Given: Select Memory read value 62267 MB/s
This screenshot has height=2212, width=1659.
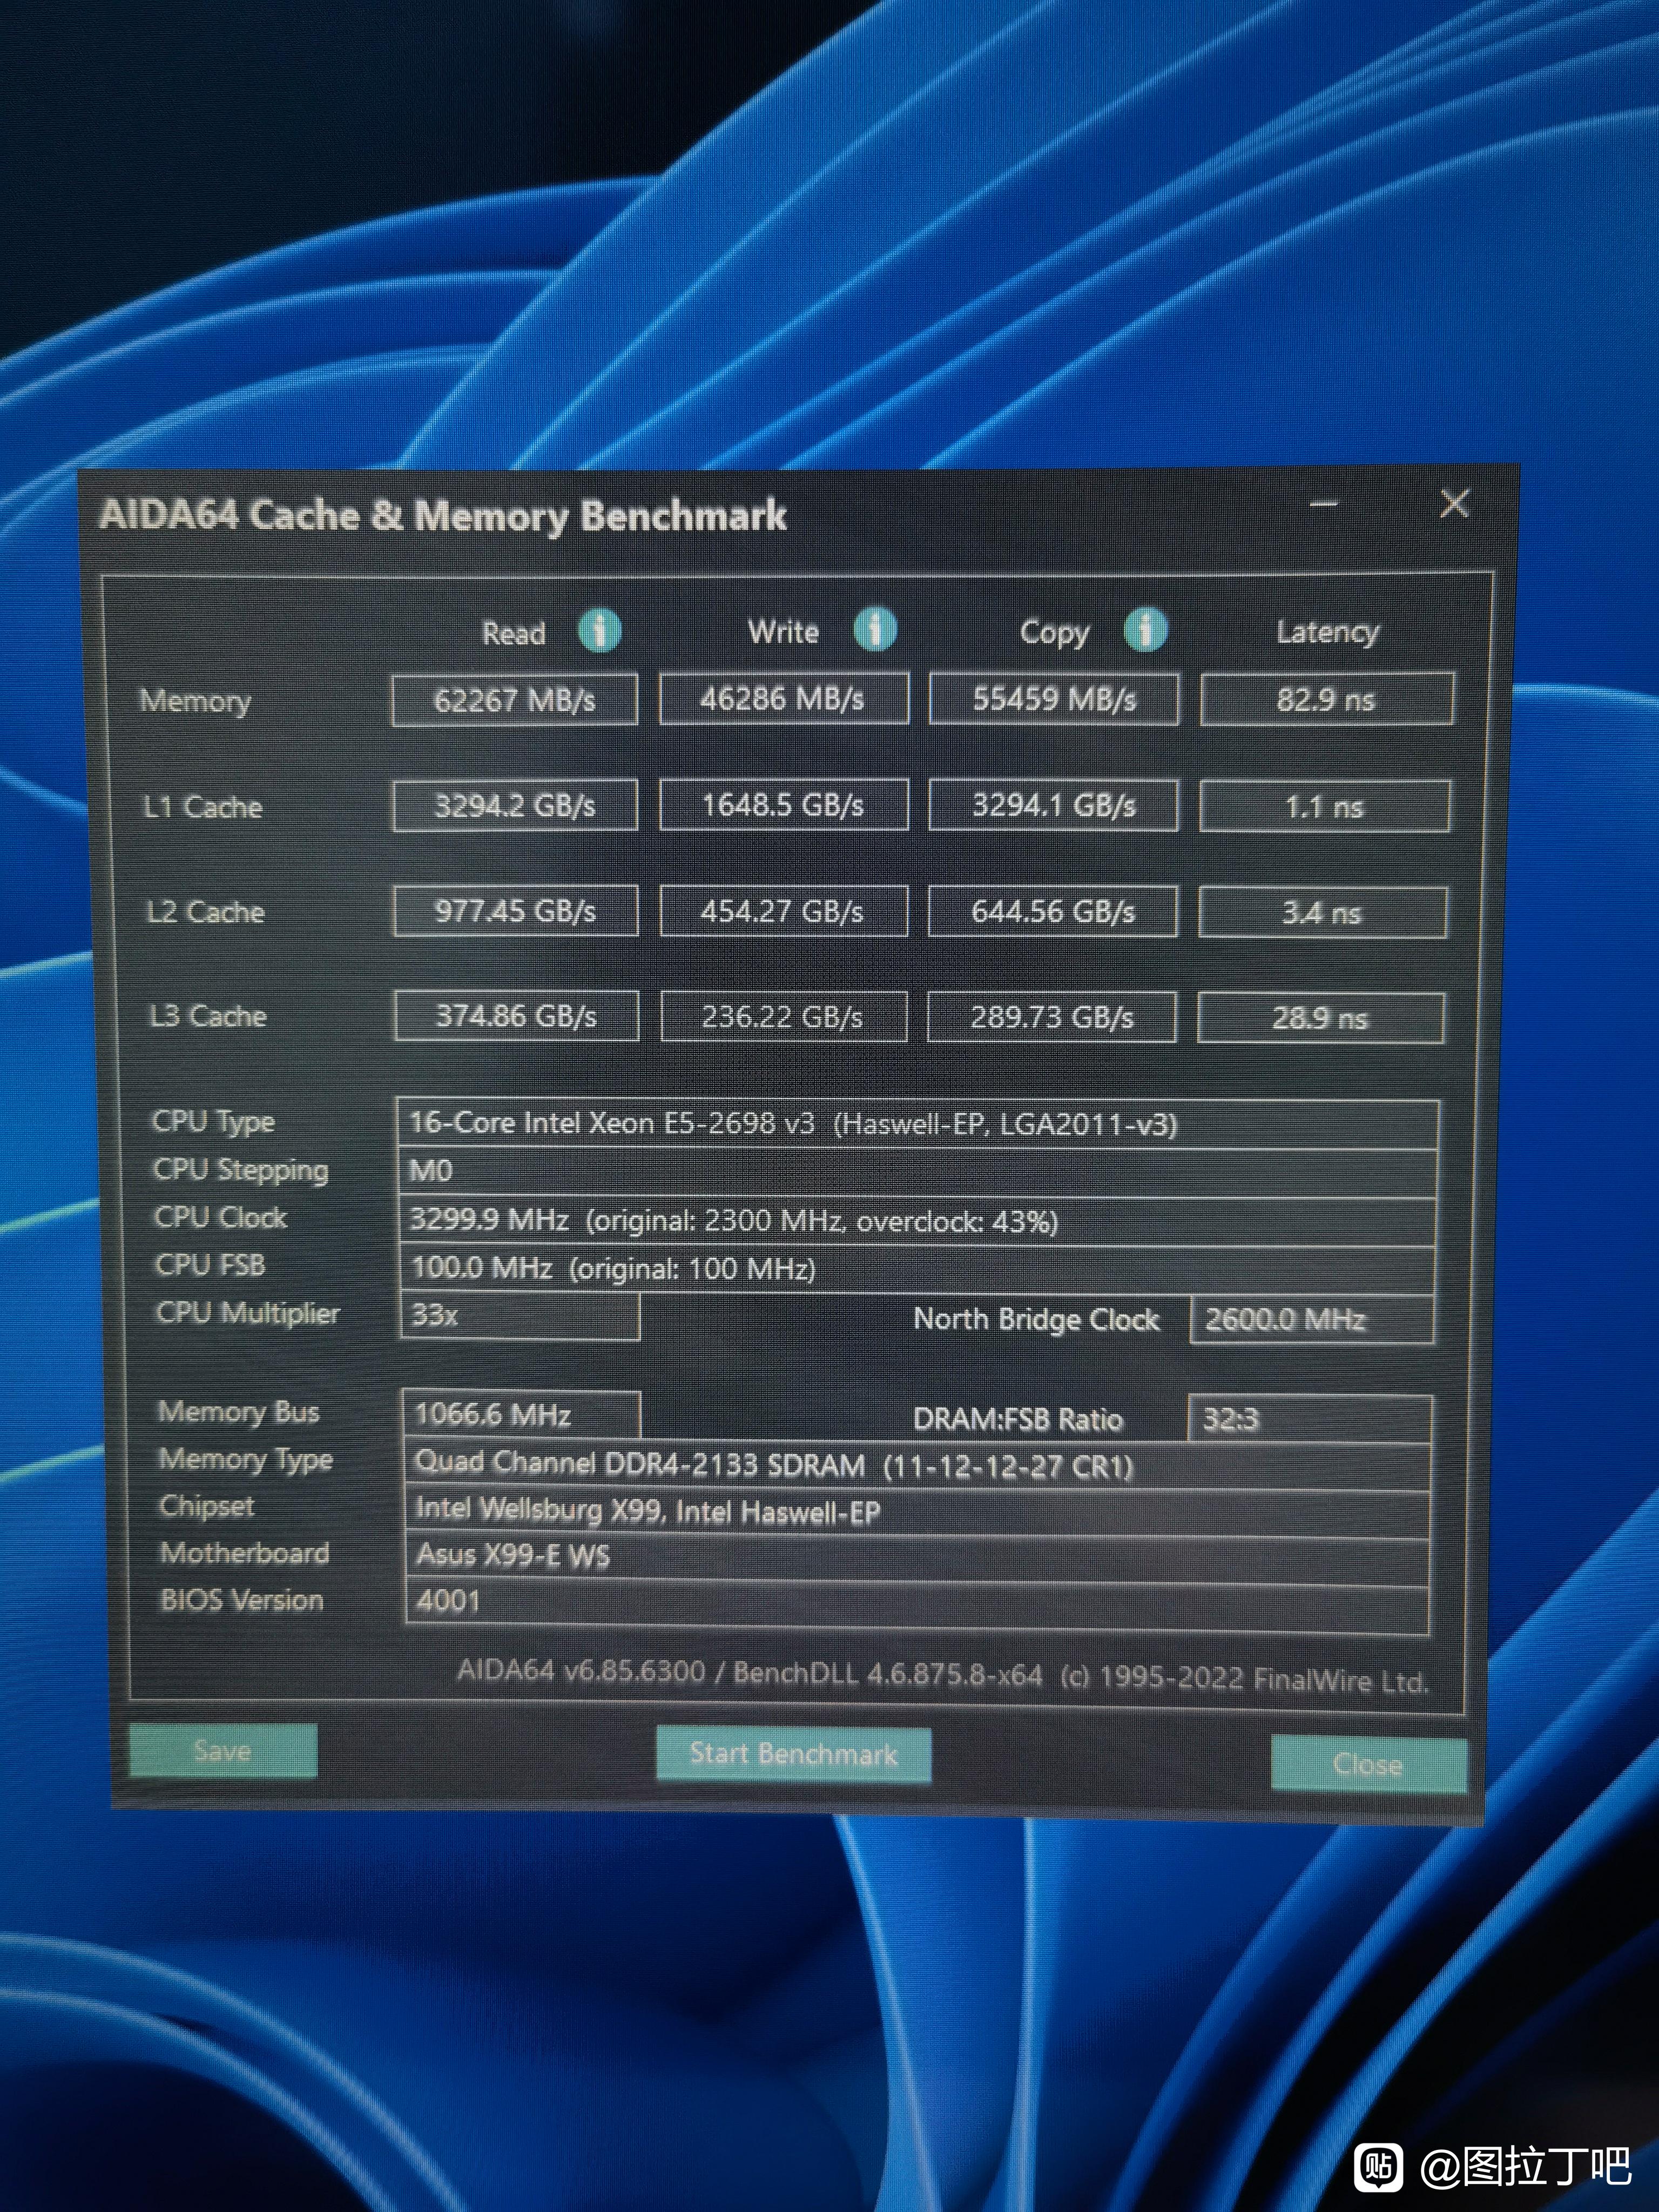Looking at the screenshot, I should [514, 699].
